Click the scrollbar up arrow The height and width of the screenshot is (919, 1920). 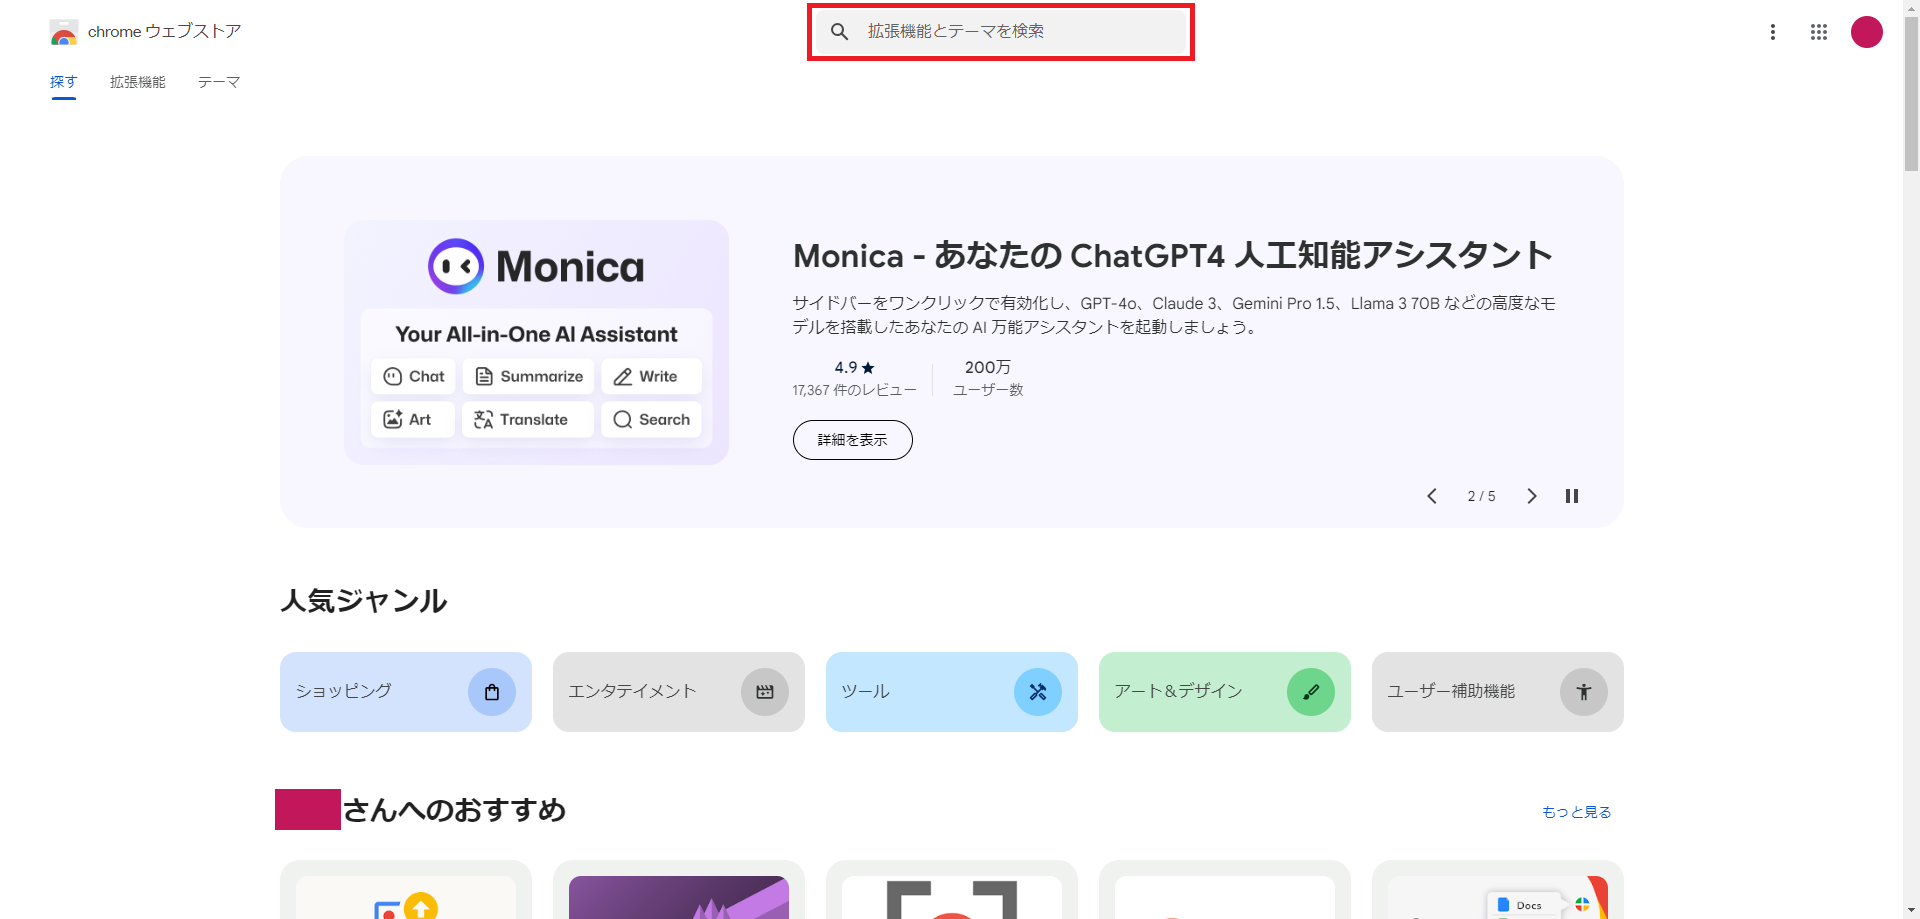(1911, 7)
